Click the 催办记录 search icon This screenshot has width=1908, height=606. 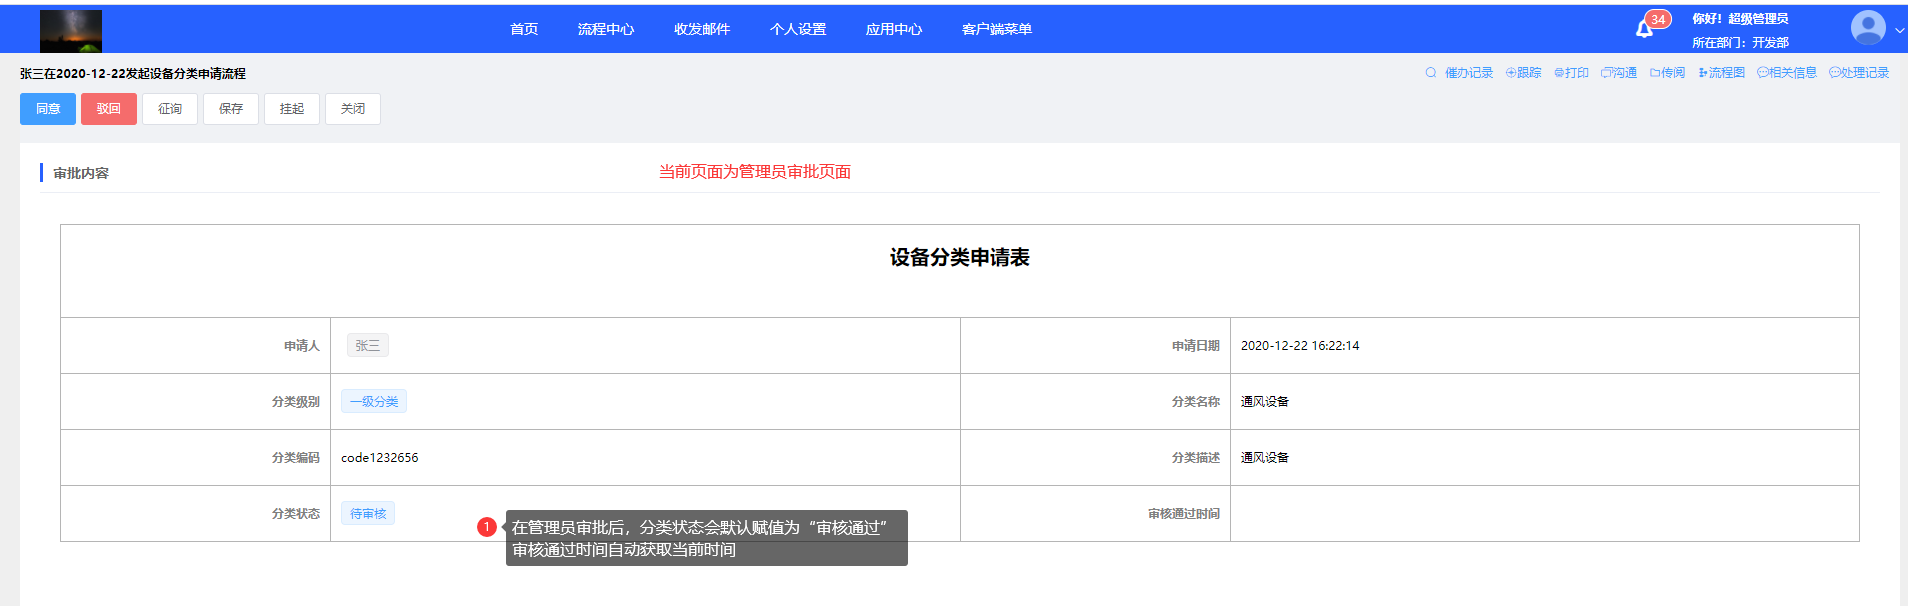(1431, 73)
